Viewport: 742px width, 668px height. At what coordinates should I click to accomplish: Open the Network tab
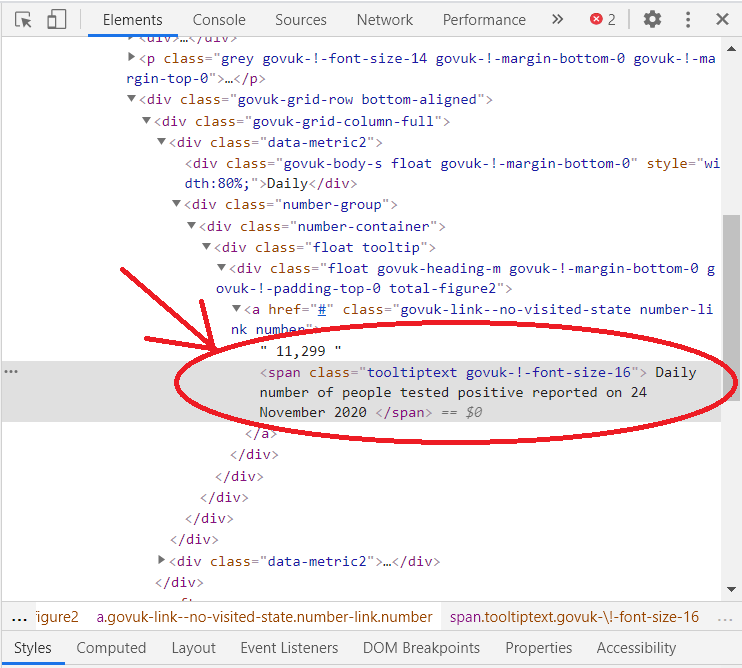pos(384,20)
